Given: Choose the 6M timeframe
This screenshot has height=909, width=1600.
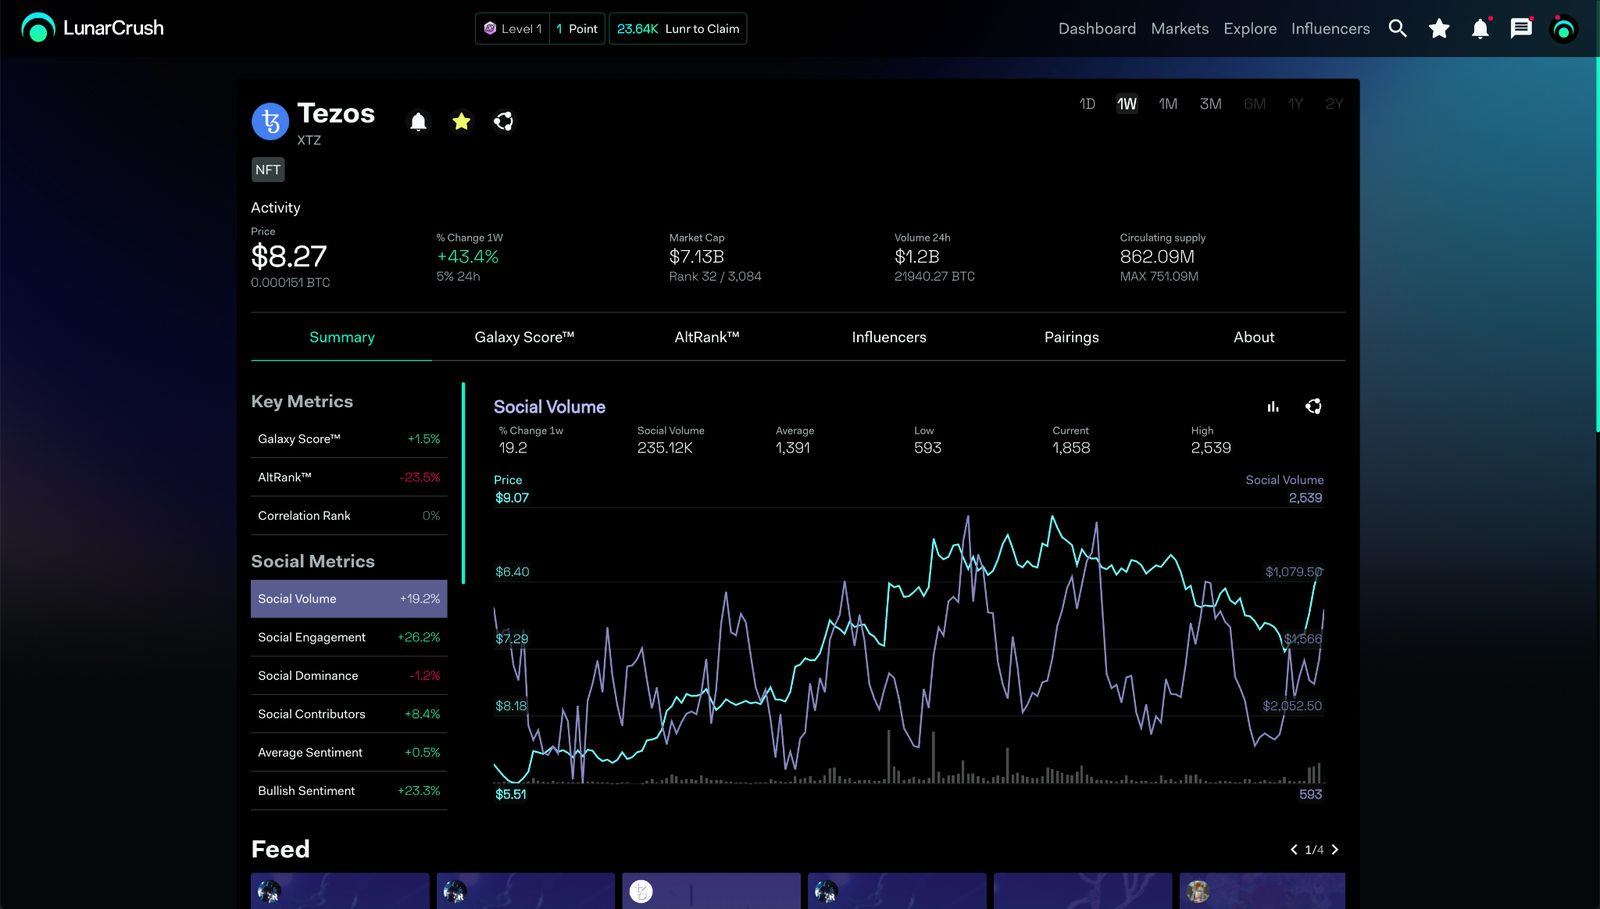Looking at the screenshot, I should coord(1255,104).
